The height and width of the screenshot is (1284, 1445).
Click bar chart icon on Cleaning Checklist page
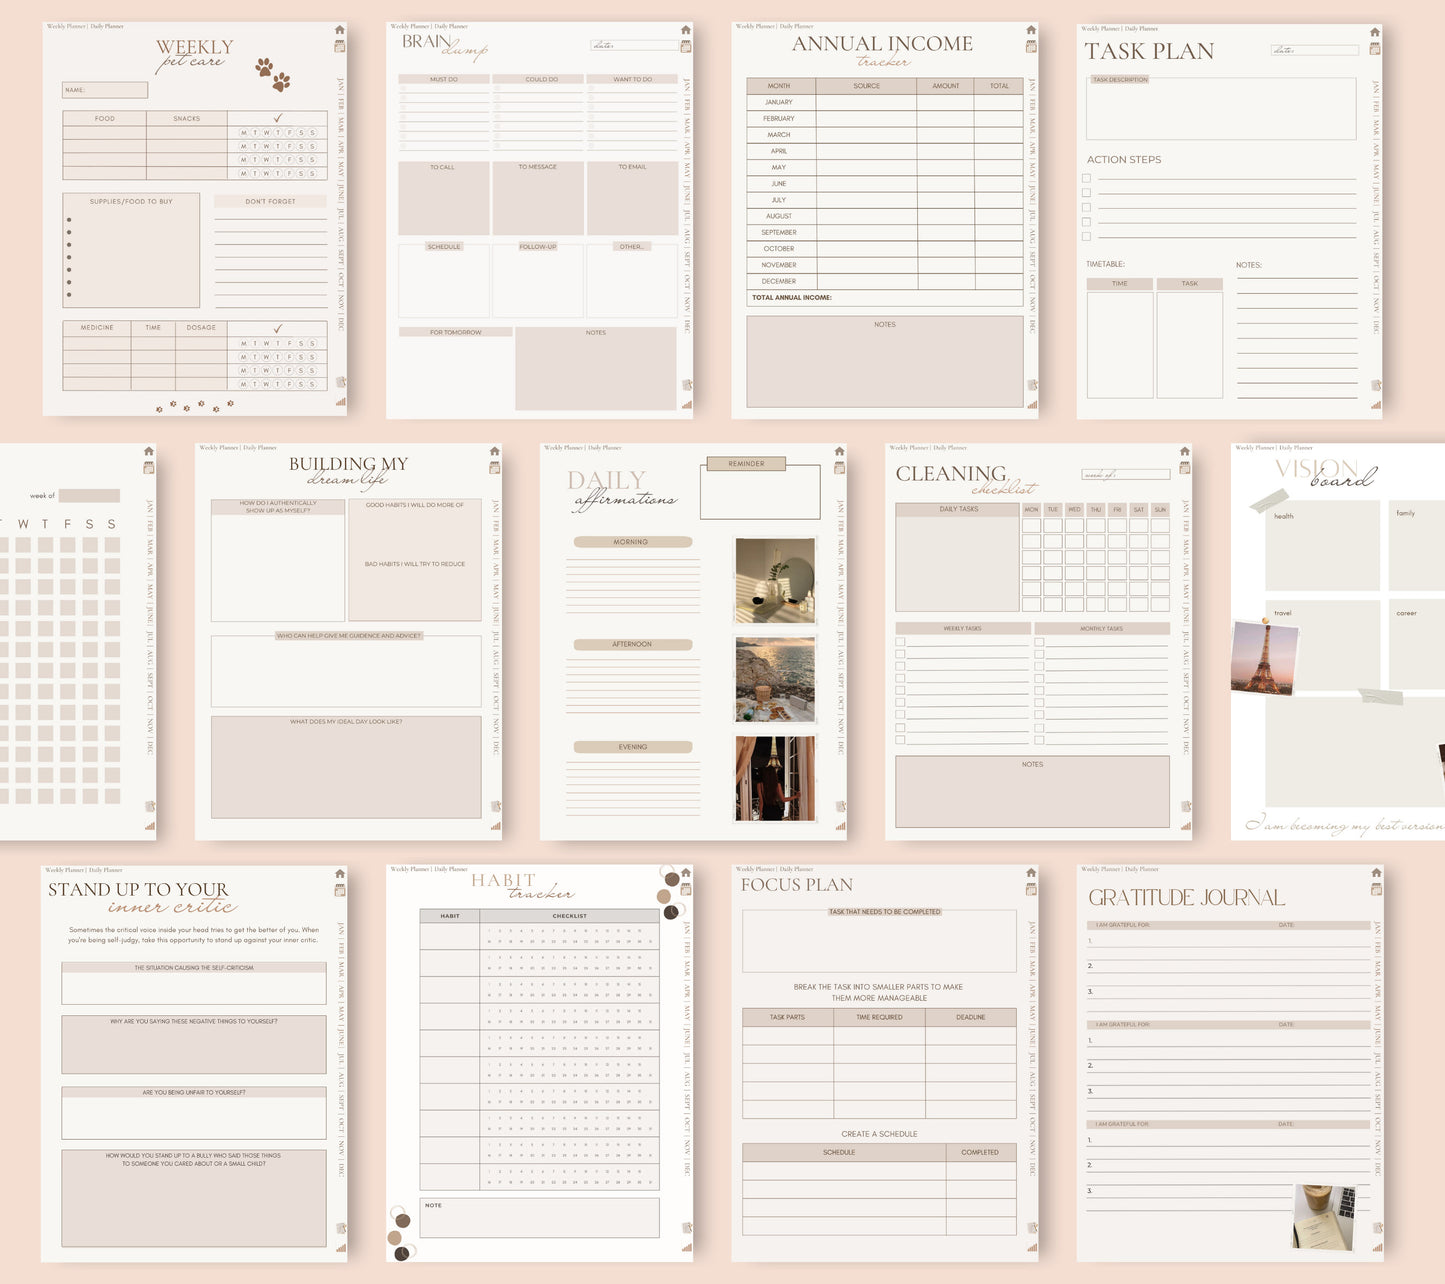(1185, 826)
